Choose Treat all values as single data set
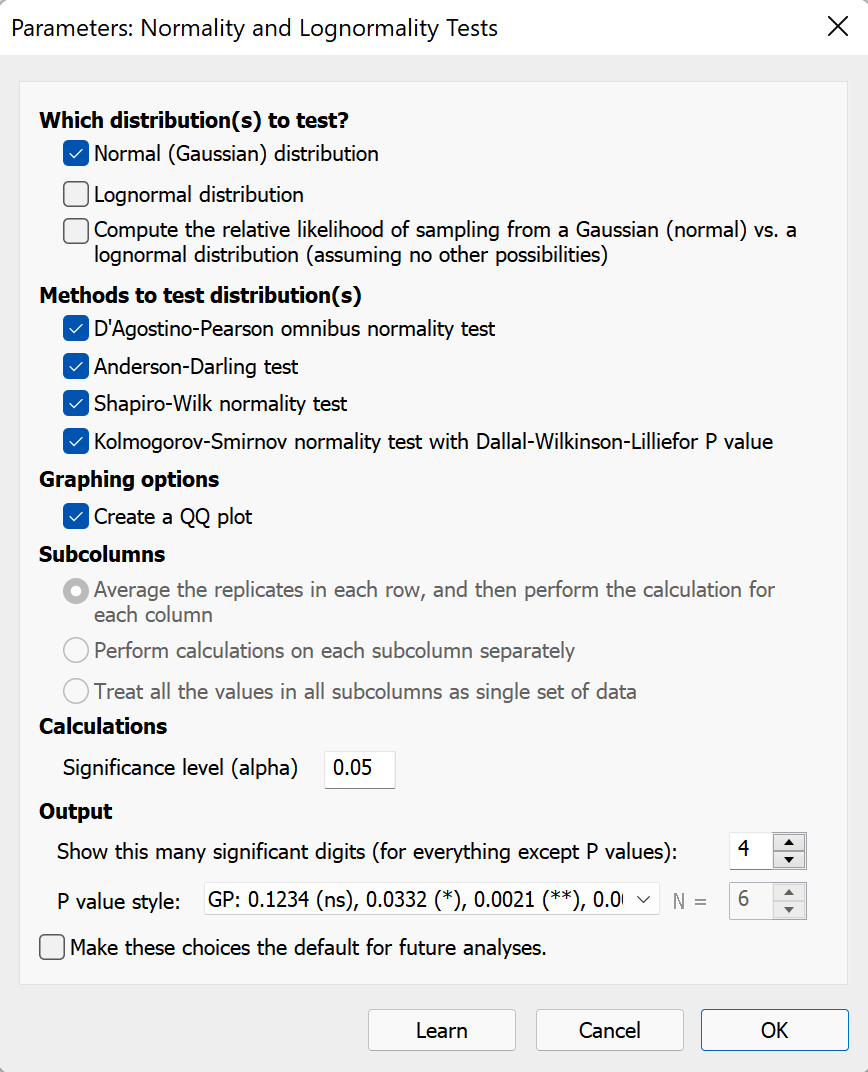This screenshot has width=868, height=1072. [x=75, y=689]
